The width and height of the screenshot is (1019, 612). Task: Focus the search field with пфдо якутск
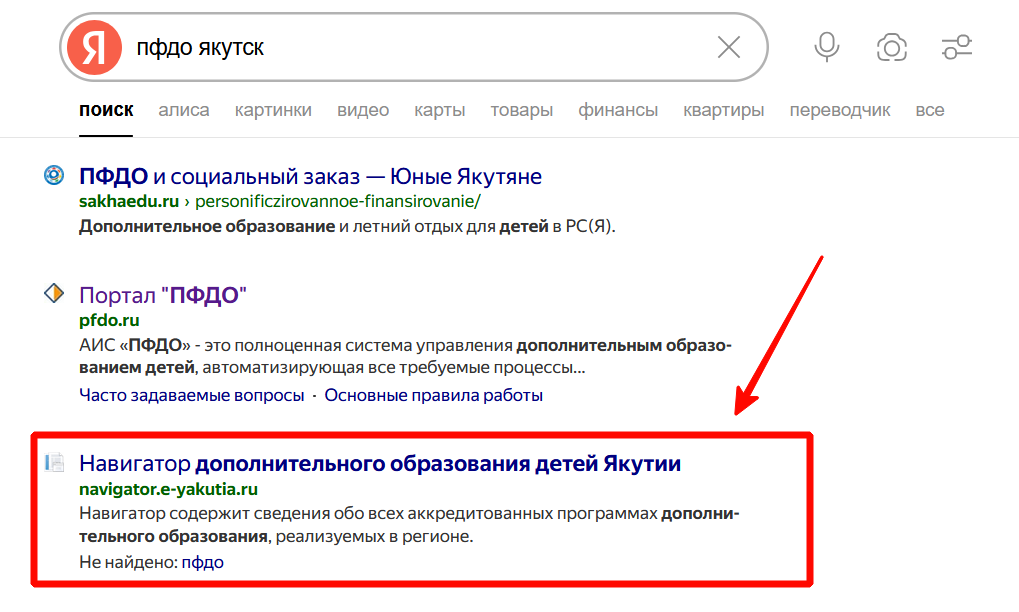[420, 47]
